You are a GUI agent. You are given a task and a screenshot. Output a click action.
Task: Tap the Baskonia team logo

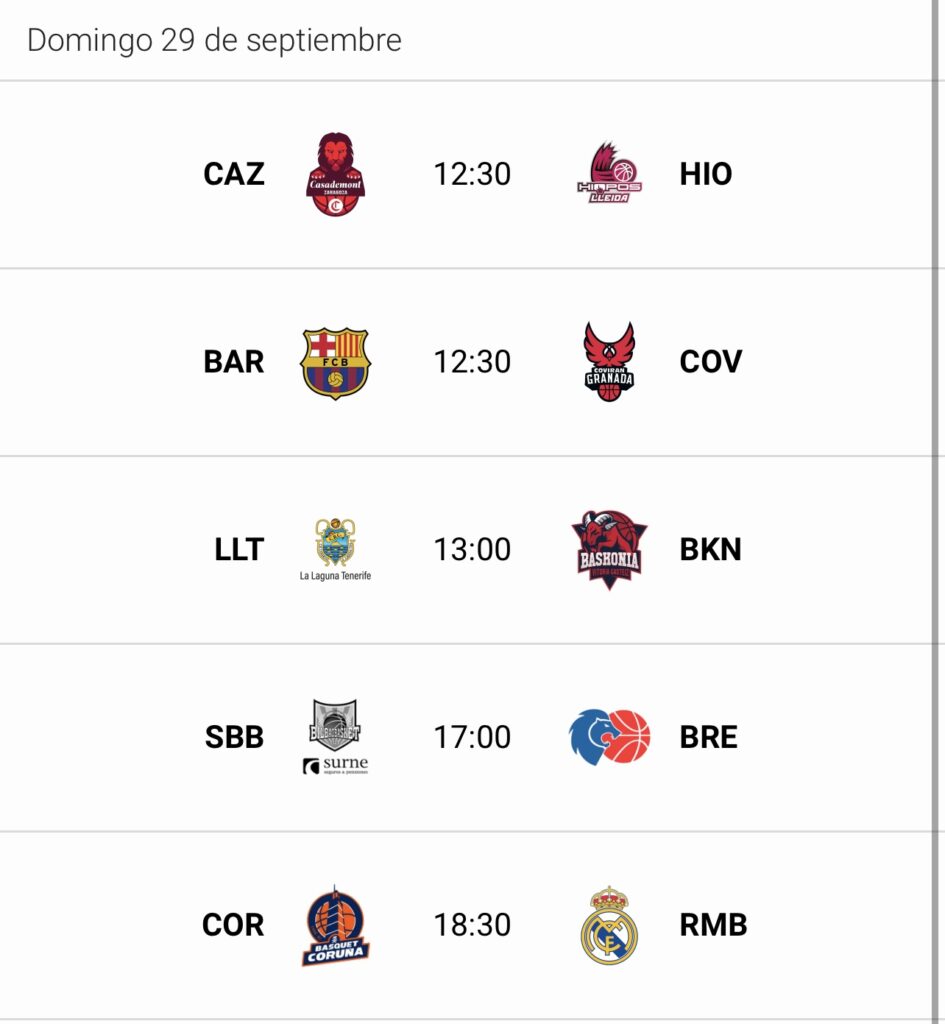[x=609, y=549]
